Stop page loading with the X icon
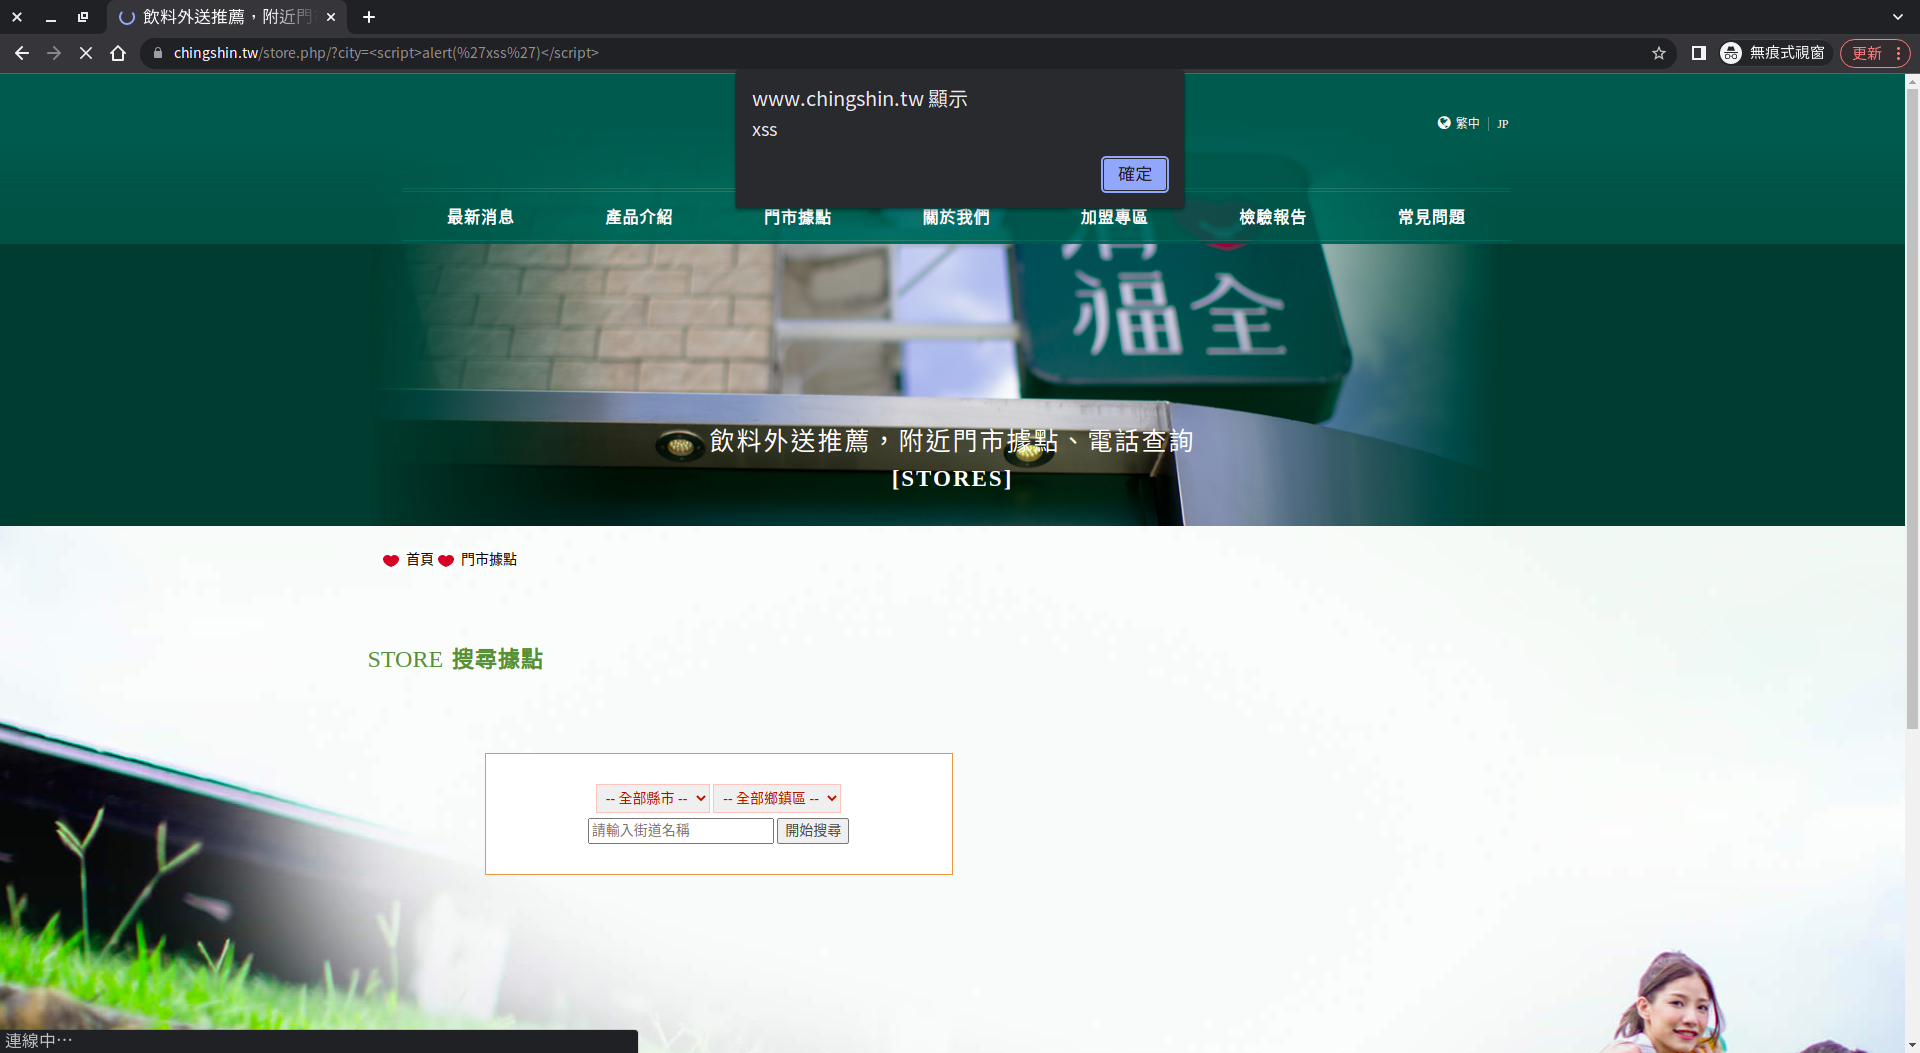The image size is (1920, 1053). [86, 53]
